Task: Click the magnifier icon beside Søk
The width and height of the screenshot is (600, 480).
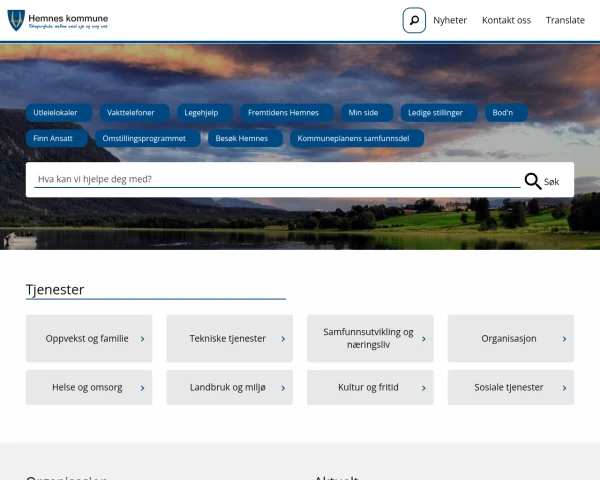Action: [x=533, y=181]
